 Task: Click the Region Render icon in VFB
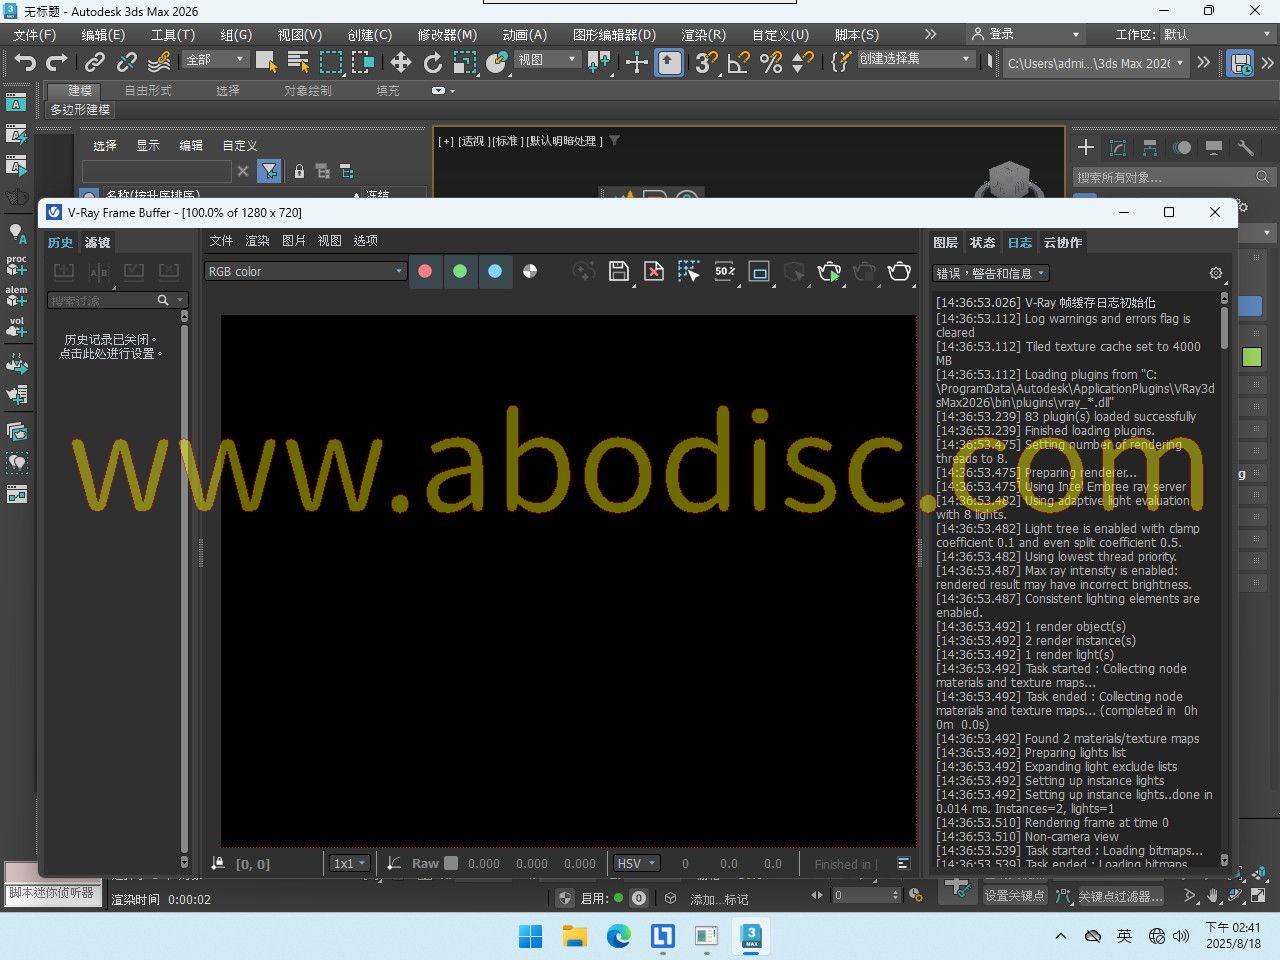click(x=760, y=271)
